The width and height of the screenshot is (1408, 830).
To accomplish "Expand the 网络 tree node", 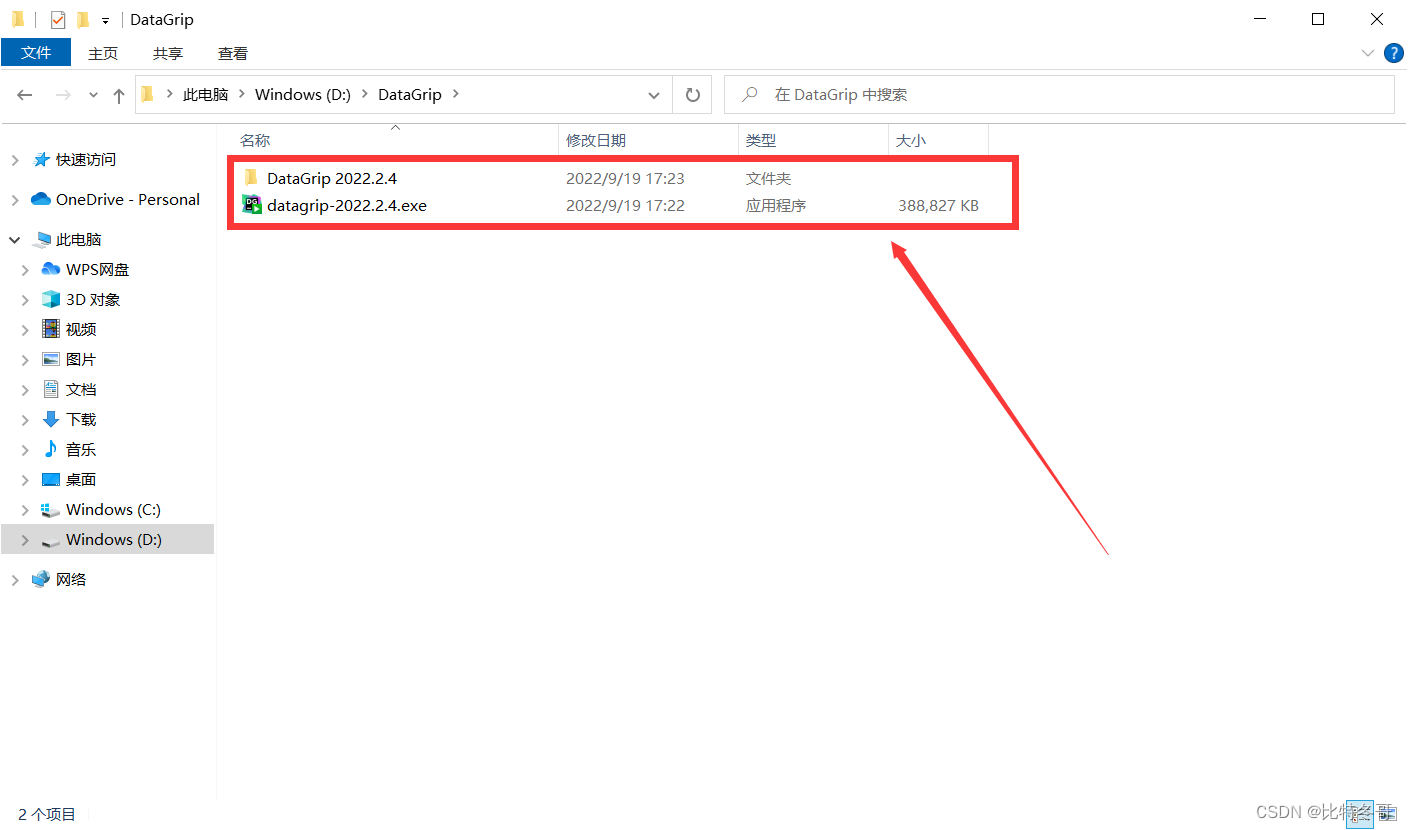I will [15, 580].
